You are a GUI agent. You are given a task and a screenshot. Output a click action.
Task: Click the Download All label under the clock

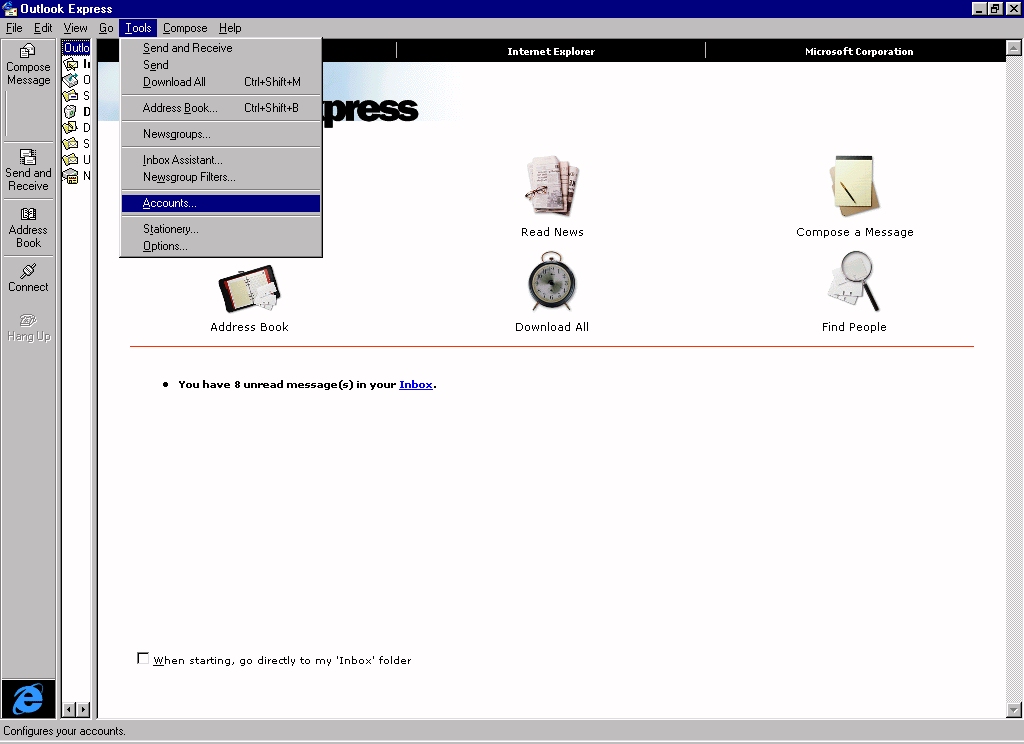click(552, 327)
